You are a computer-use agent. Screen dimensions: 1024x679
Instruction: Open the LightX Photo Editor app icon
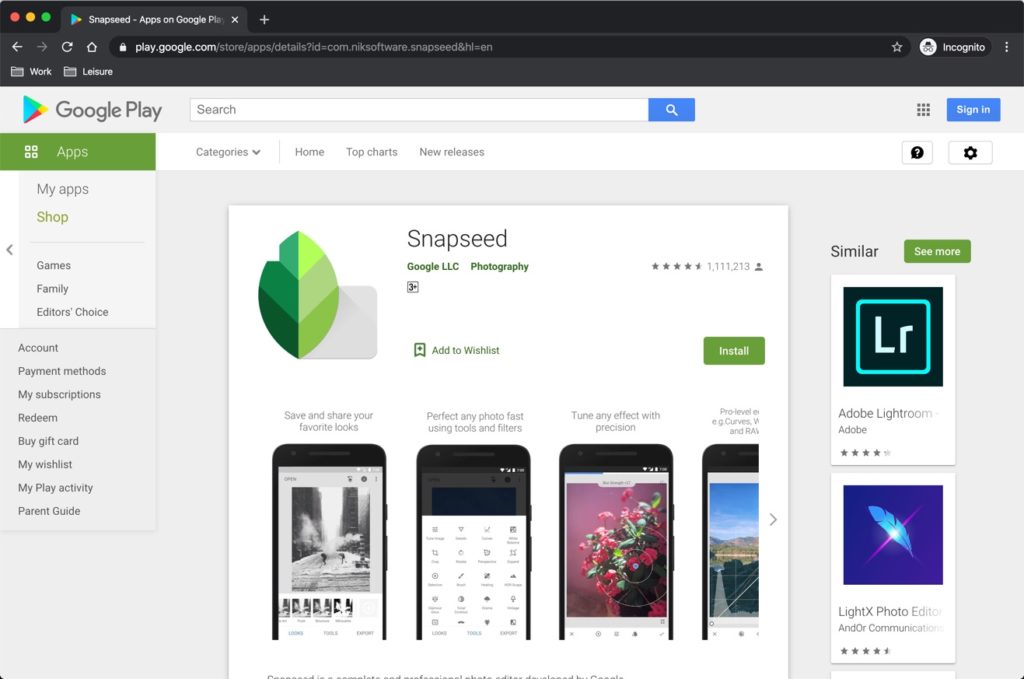pyautogui.click(x=893, y=535)
